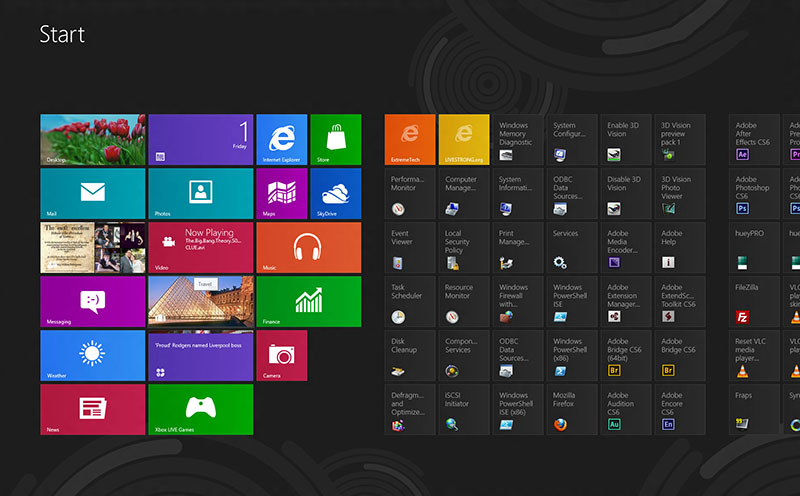Launch Adobe Encore CS6 tile
800x496 pixels.
tap(680, 410)
